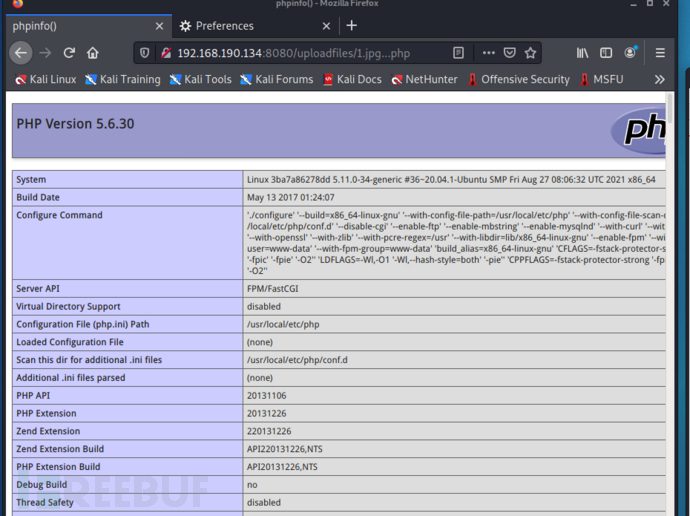The width and height of the screenshot is (690, 516).
Task: Open Kali Training bookmark
Action: 123,80
